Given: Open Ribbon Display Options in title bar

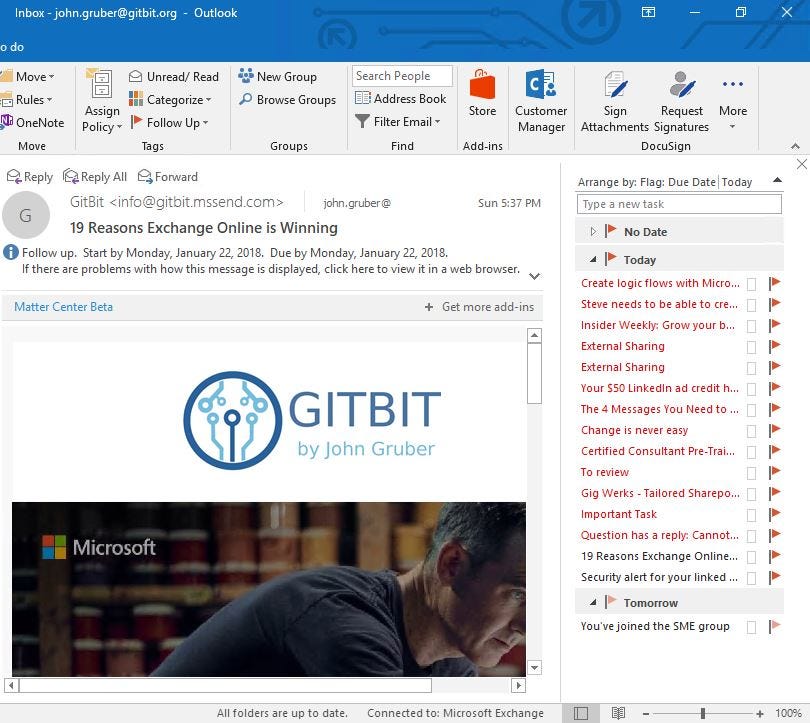Looking at the screenshot, I should click(648, 12).
